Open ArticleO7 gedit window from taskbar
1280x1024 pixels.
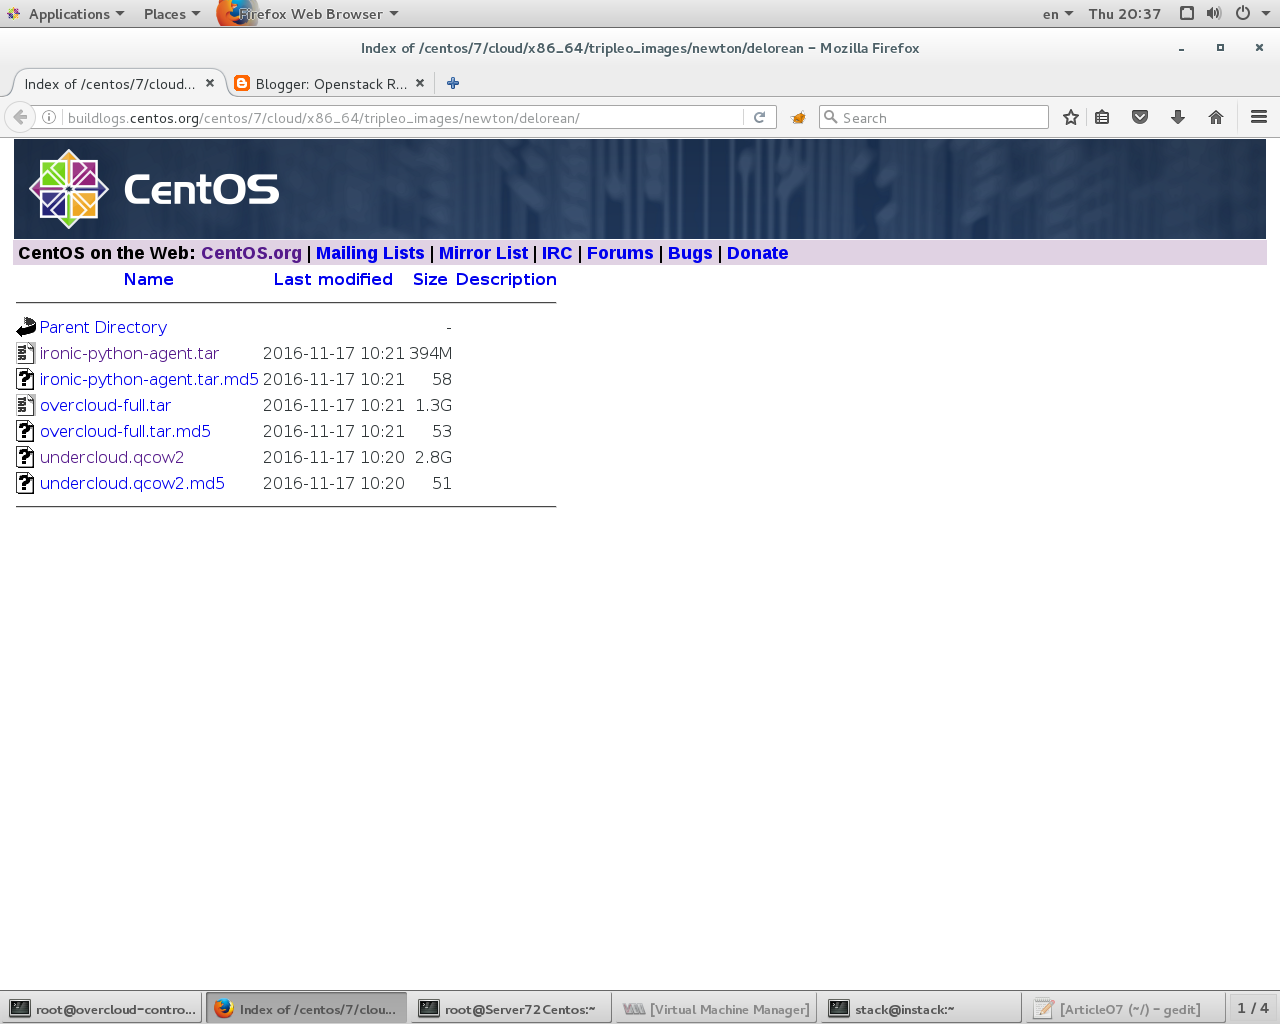click(1124, 1008)
